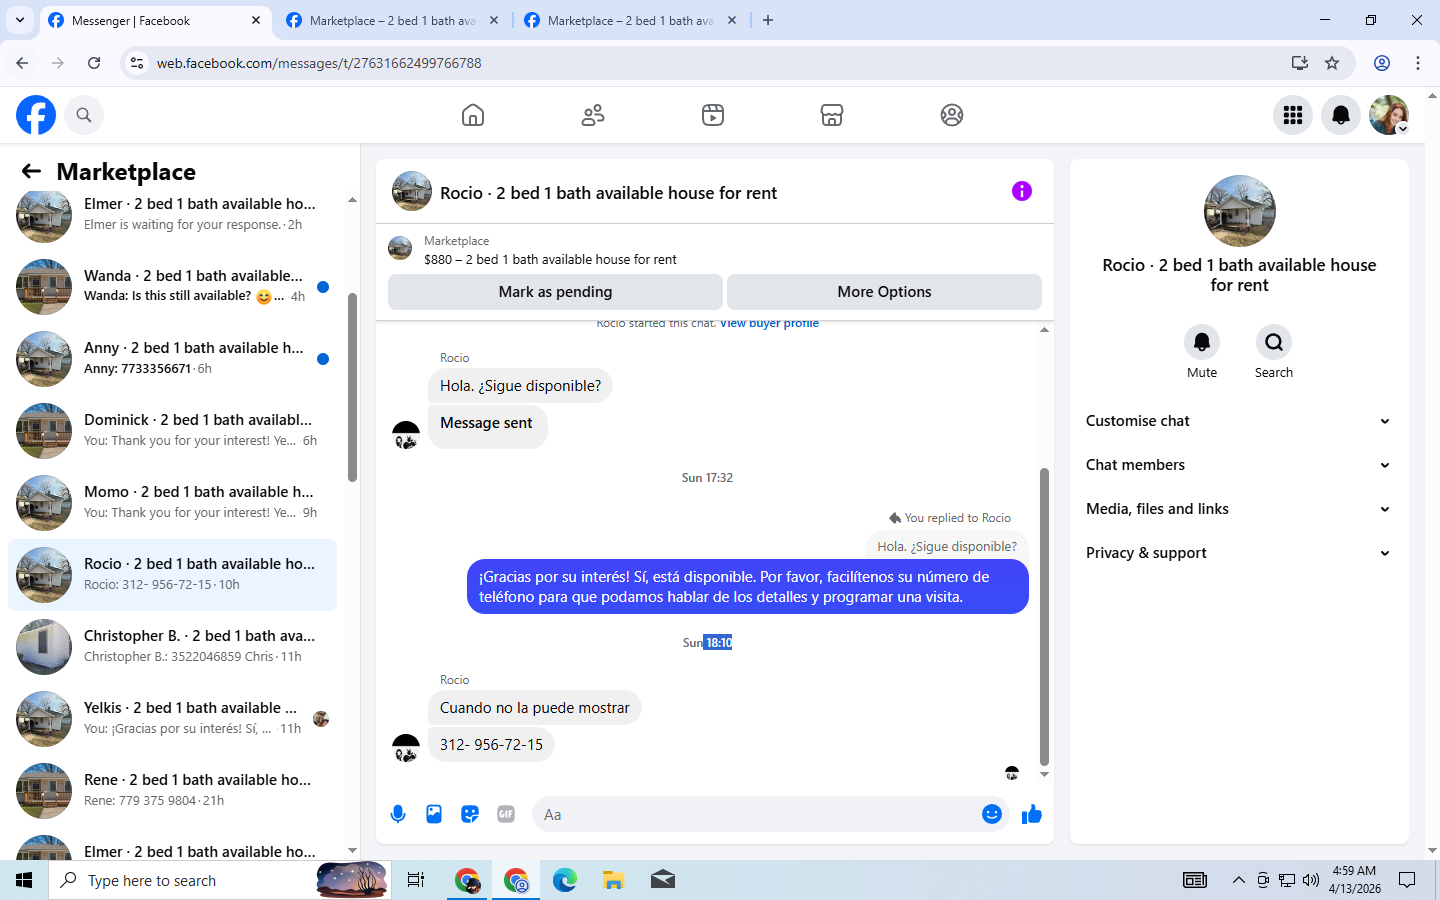
Task: Open the $880 listing title link
Action: pyautogui.click(x=550, y=259)
